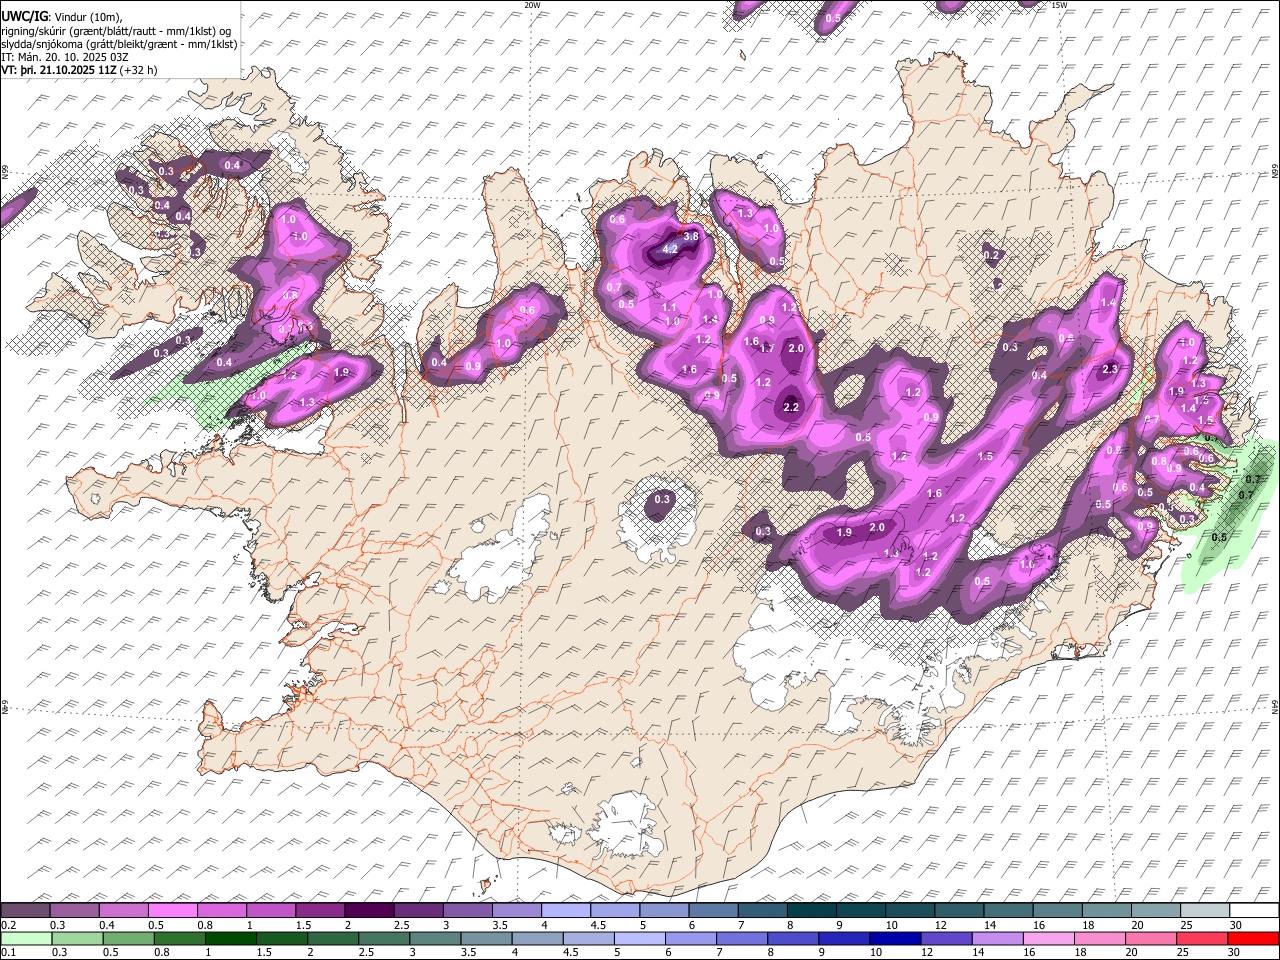The width and height of the screenshot is (1280, 960).
Task: Select the white 30 snow legend swatch
Action: (x=1254, y=911)
